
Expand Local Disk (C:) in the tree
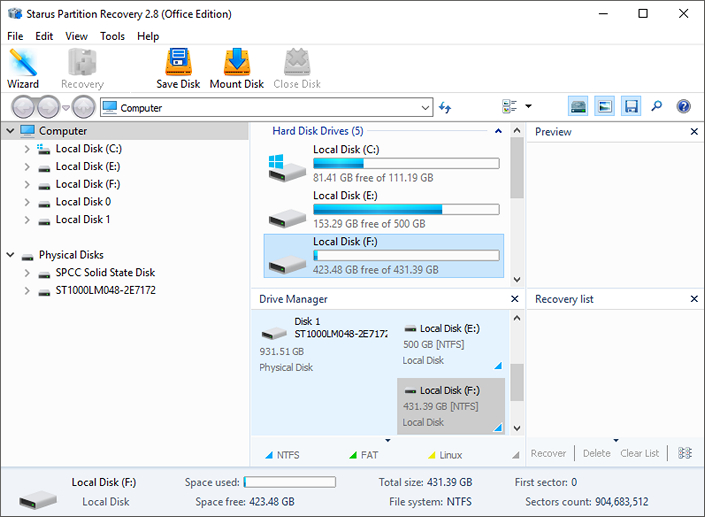coord(27,149)
